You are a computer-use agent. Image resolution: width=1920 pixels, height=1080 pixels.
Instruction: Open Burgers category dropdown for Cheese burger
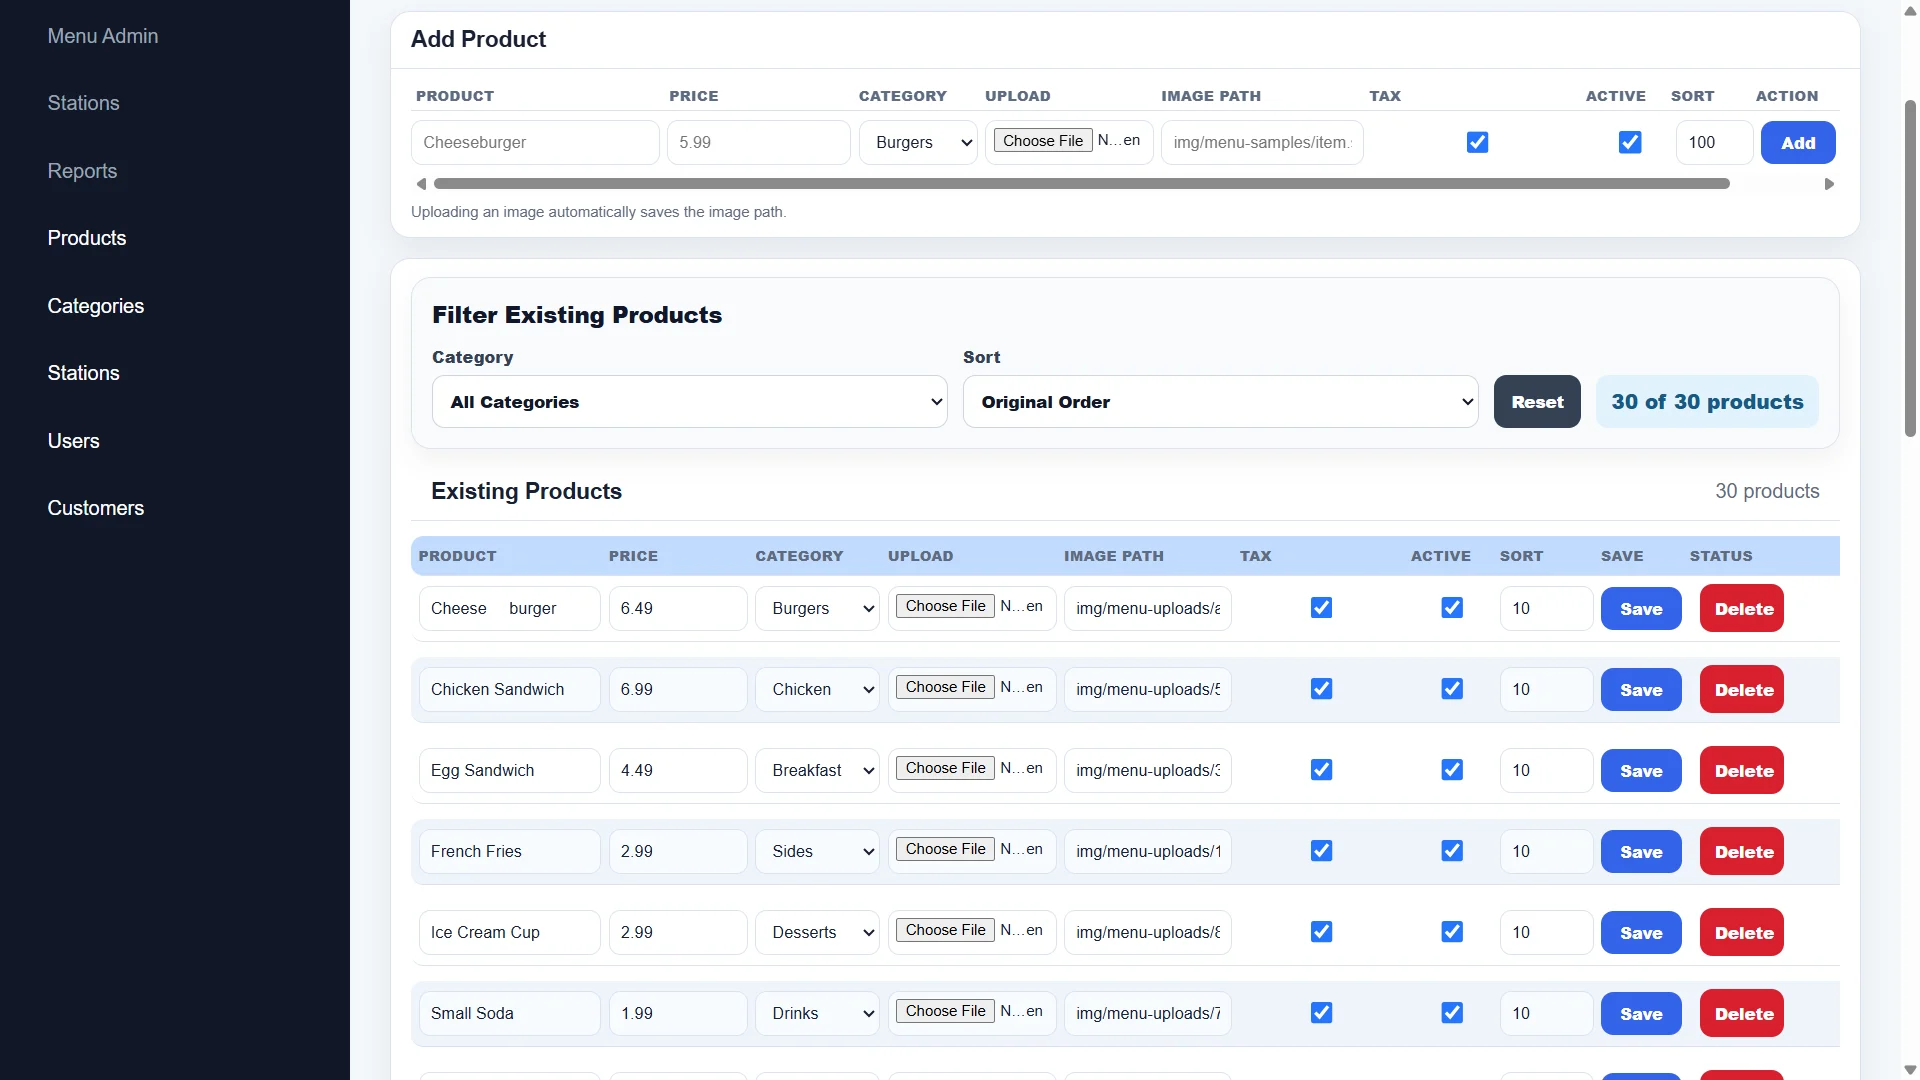point(817,608)
